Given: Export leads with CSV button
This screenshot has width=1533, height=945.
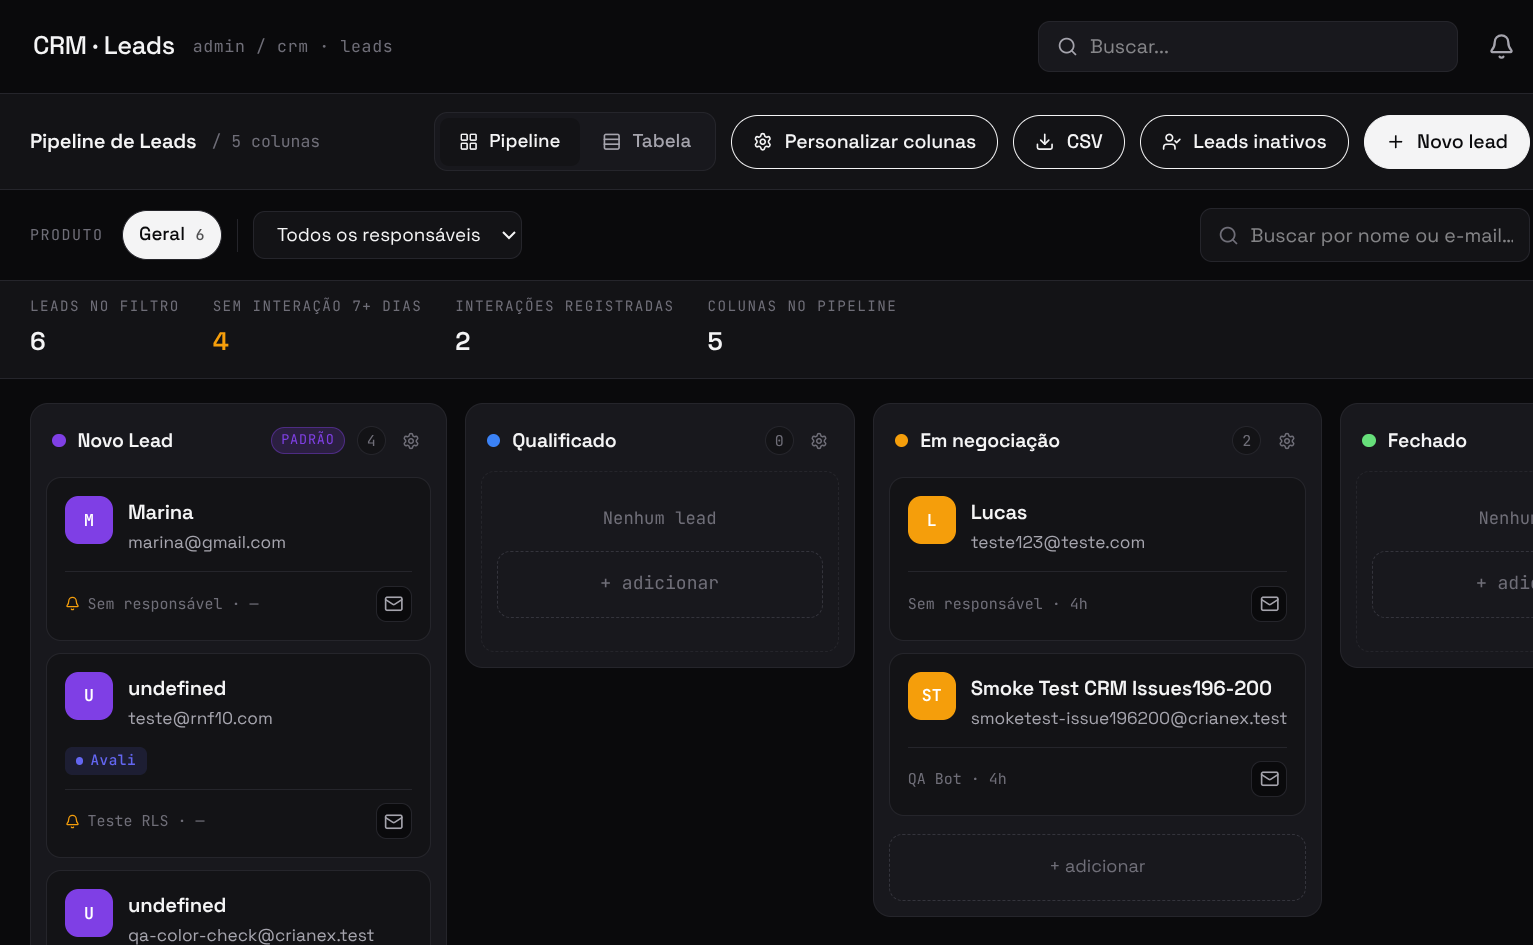Looking at the screenshot, I should [x=1069, y=142].
